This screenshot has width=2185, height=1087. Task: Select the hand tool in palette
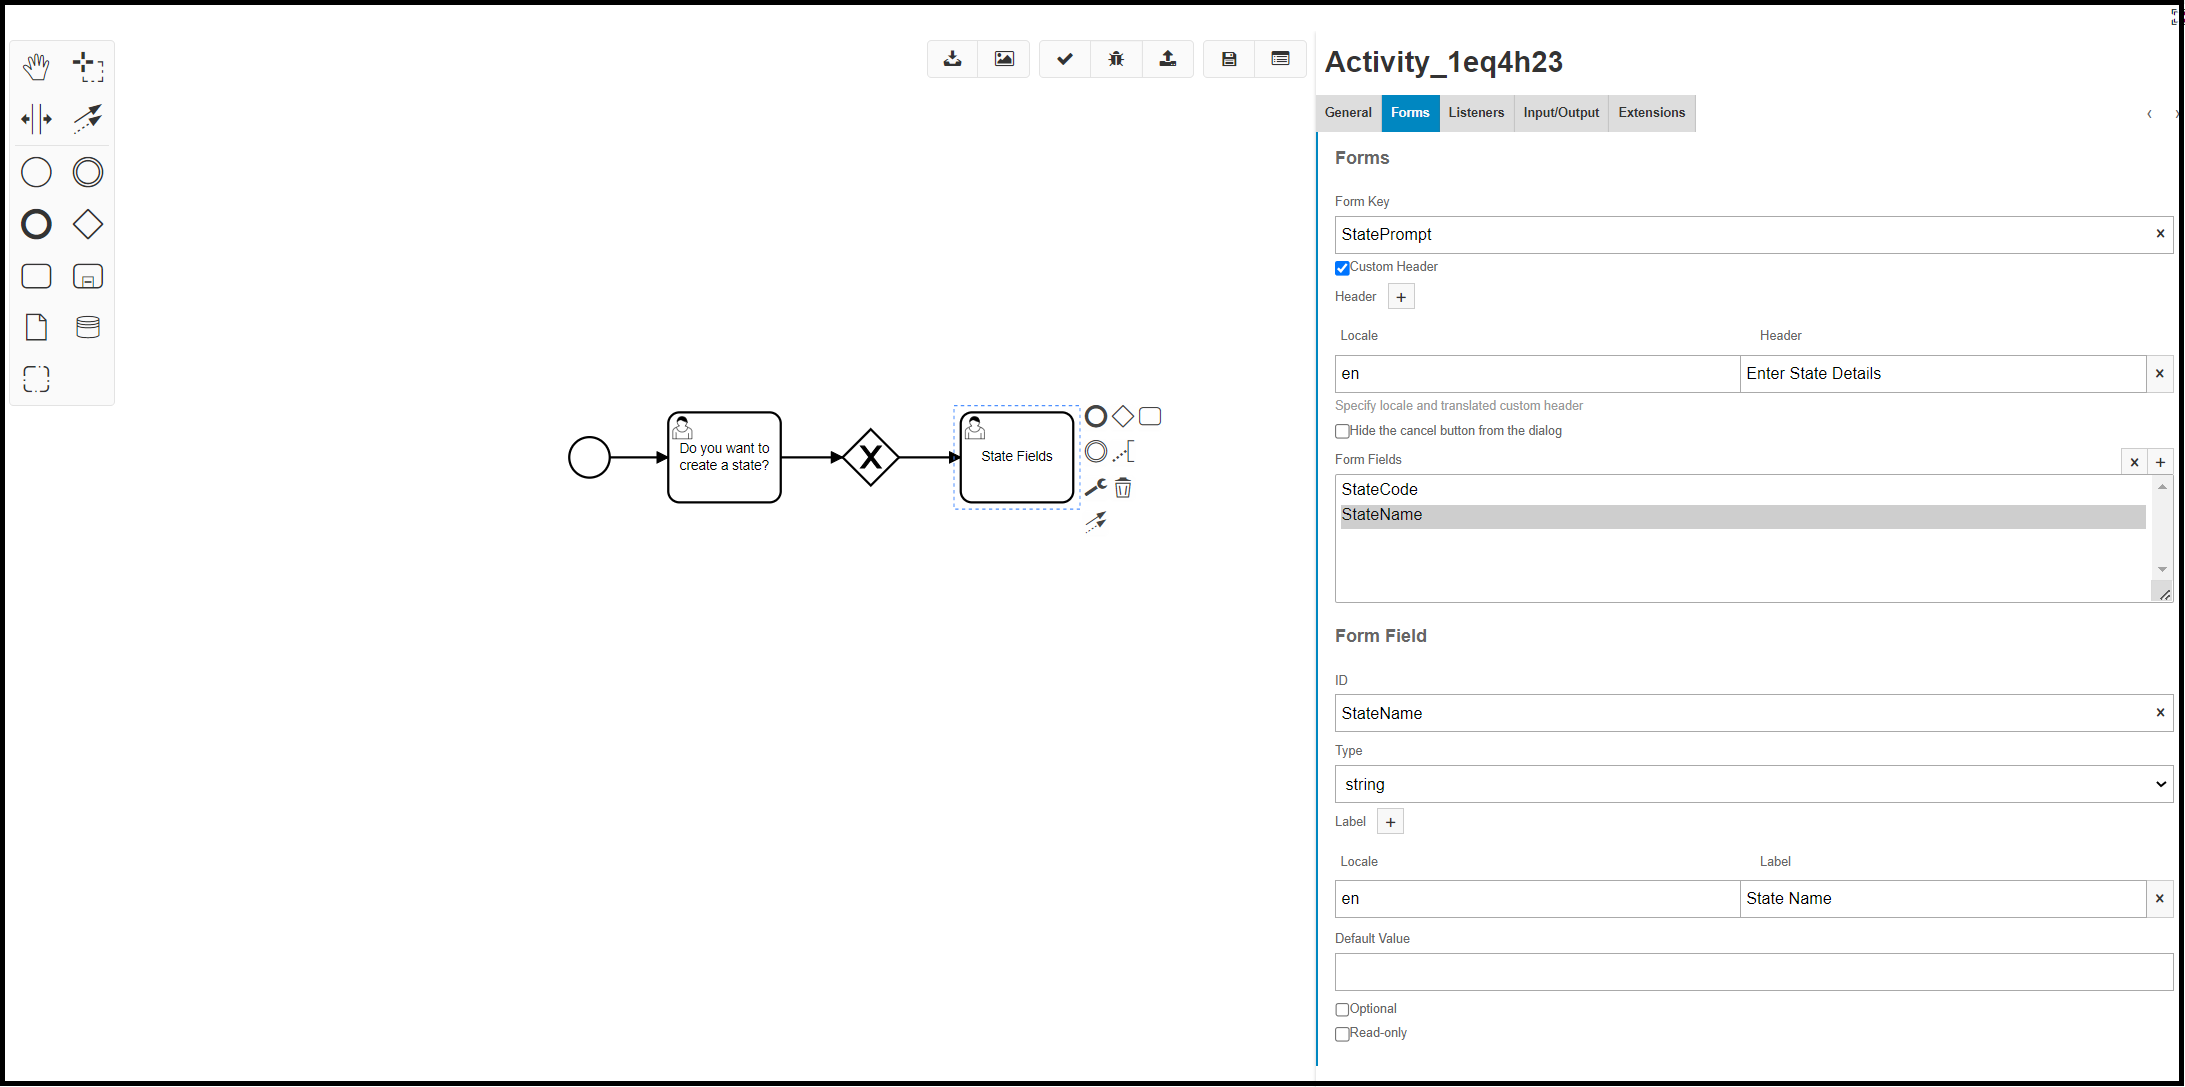36,67
